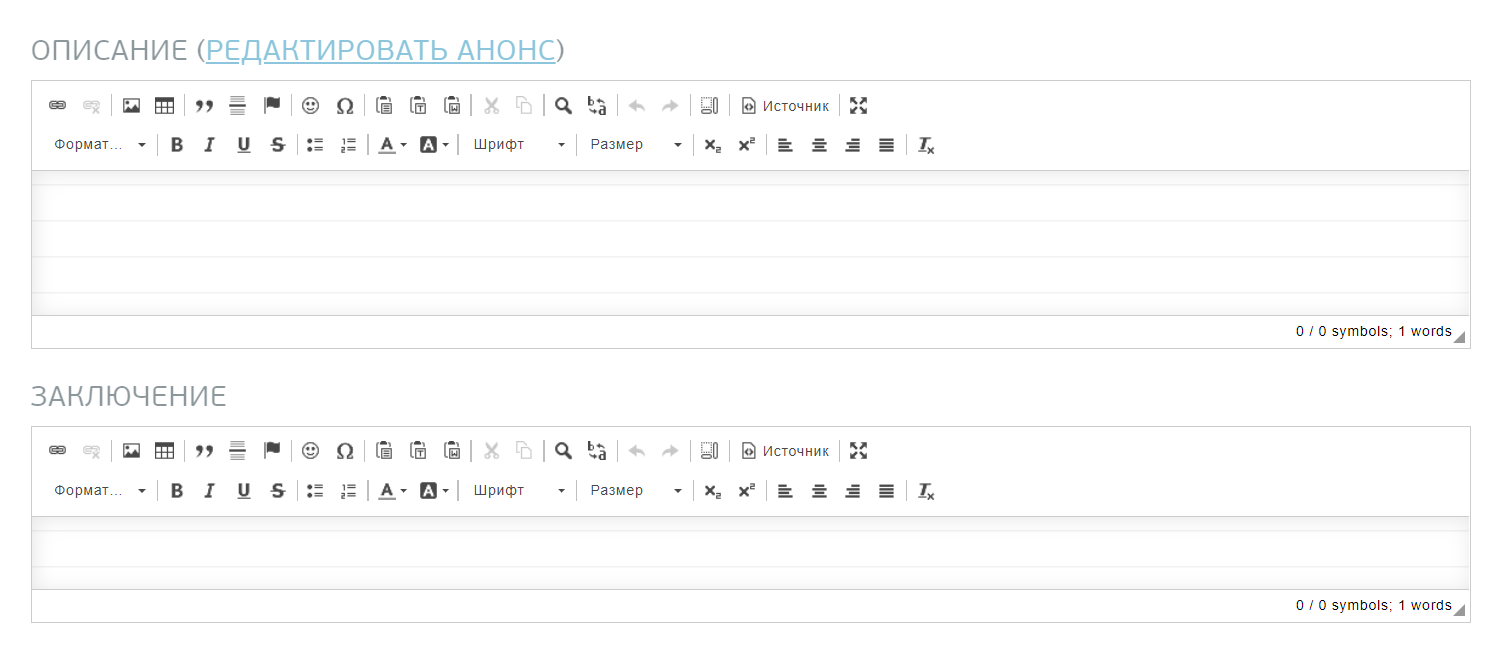Image resolution: width=1501 pixels, height=647 pixels.
Task: Open the smiley picker in Описание toolbar
Action: coord(311,106)
